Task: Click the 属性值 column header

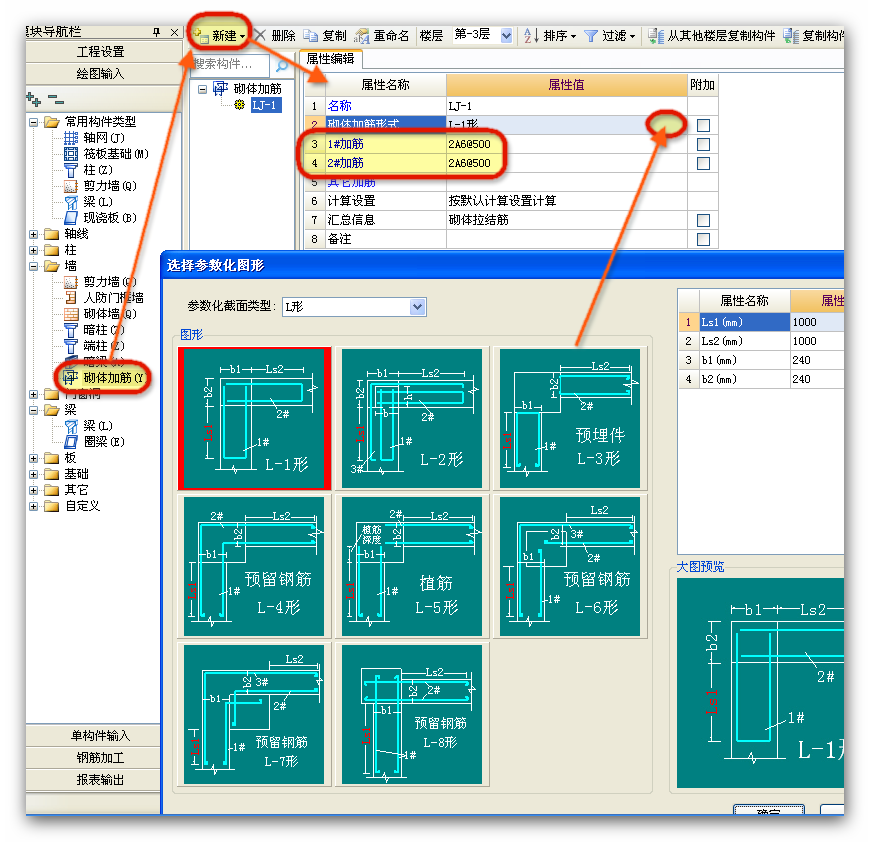Action: tap(566, 85)
